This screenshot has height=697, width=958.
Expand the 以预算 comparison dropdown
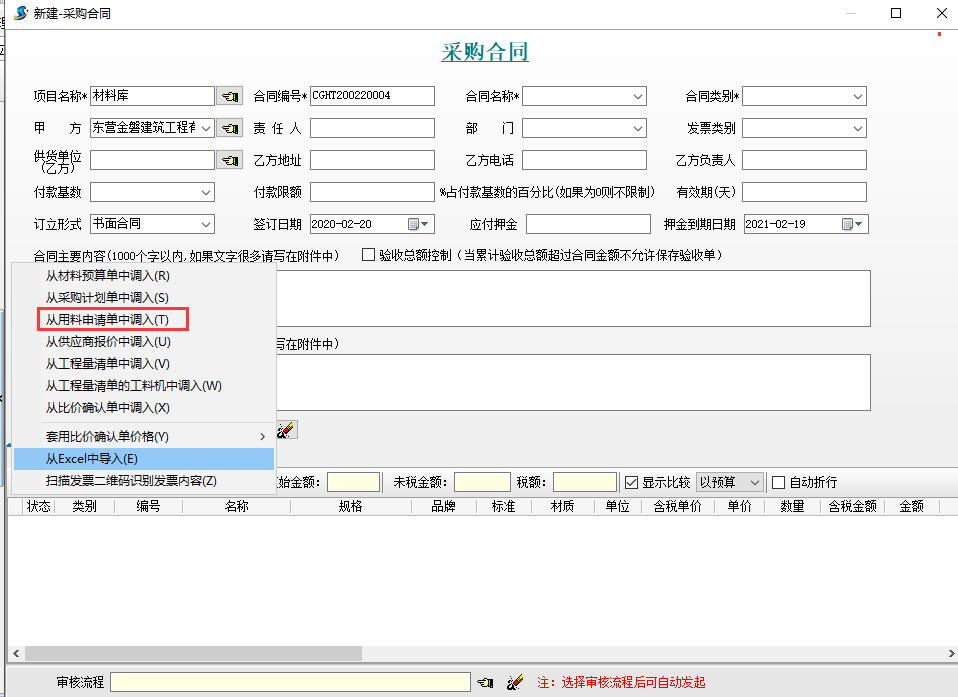point(754,482)
